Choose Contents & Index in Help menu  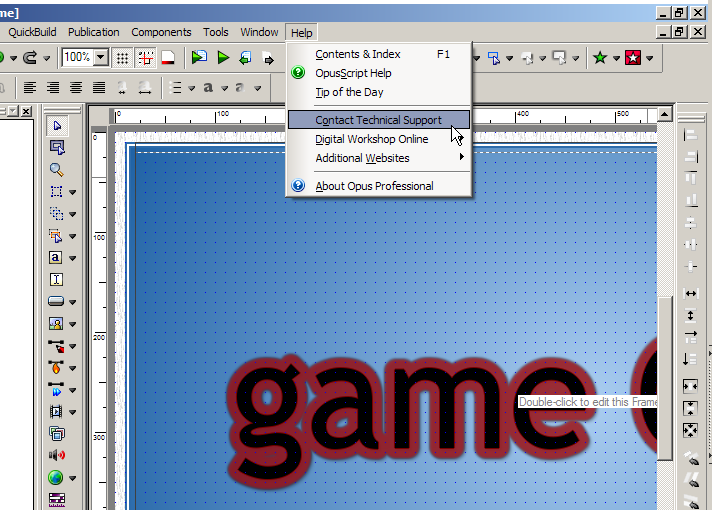(x=379, y=54)
